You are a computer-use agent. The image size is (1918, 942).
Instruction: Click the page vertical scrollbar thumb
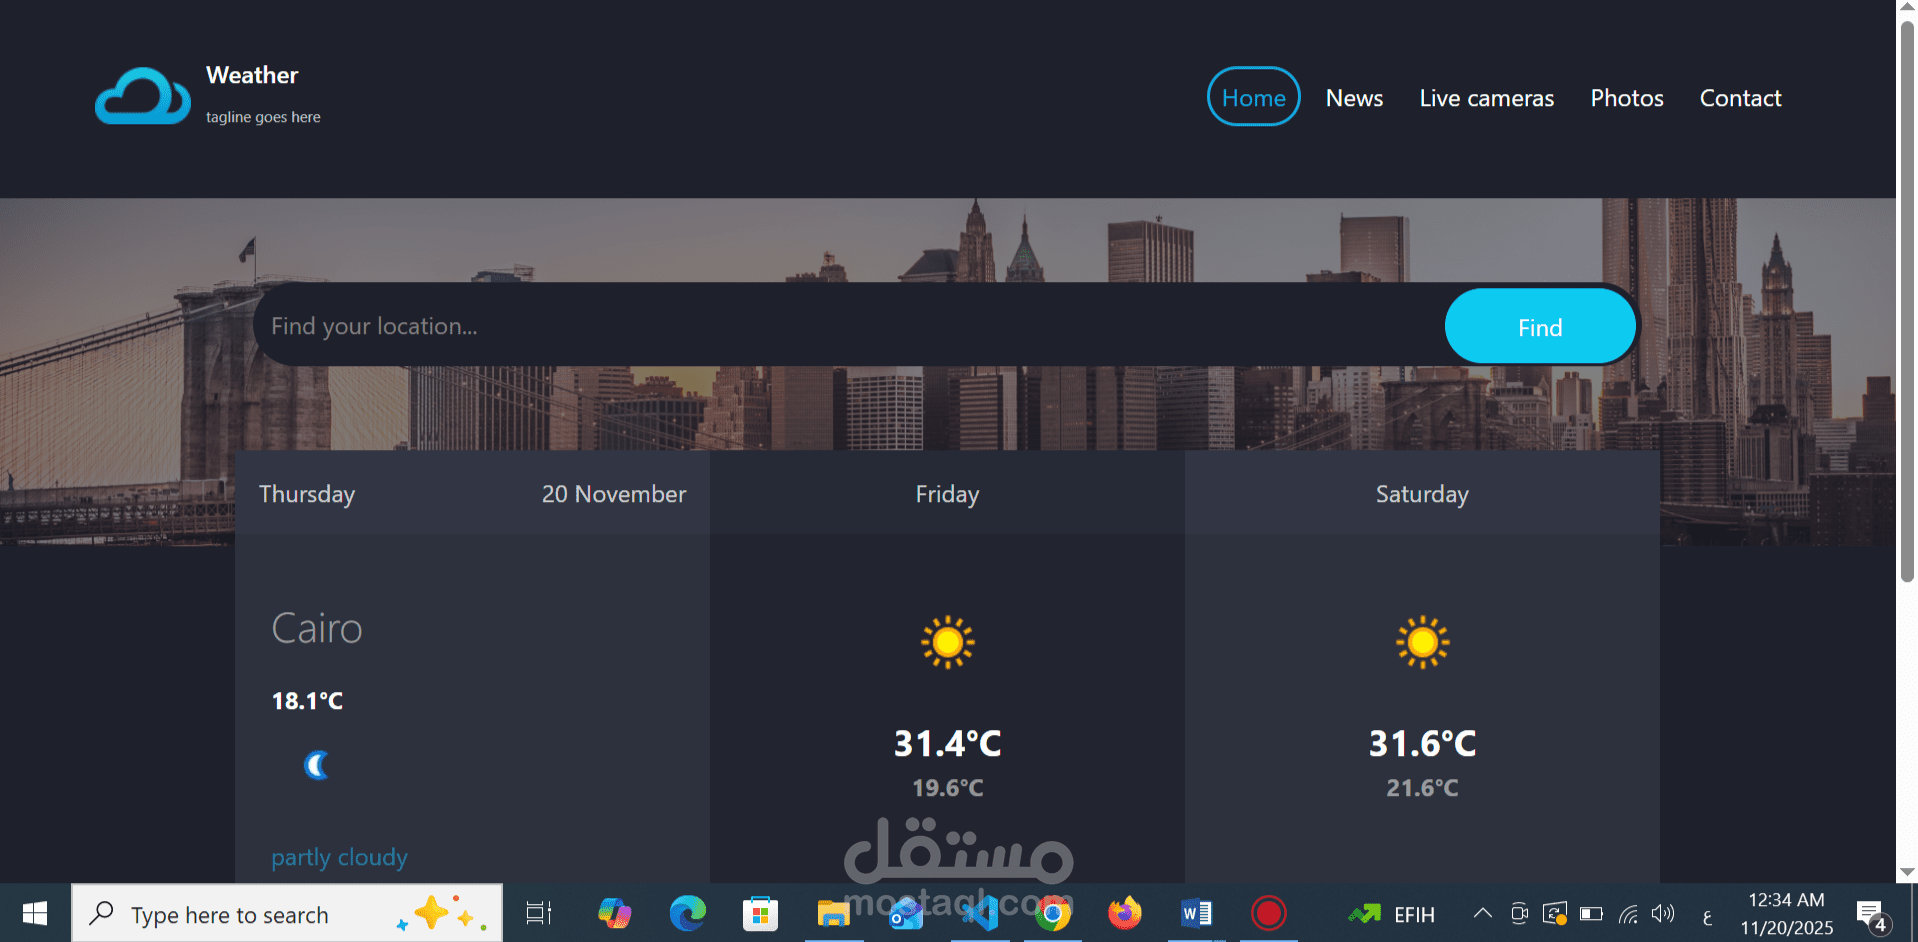[1907, 300]
